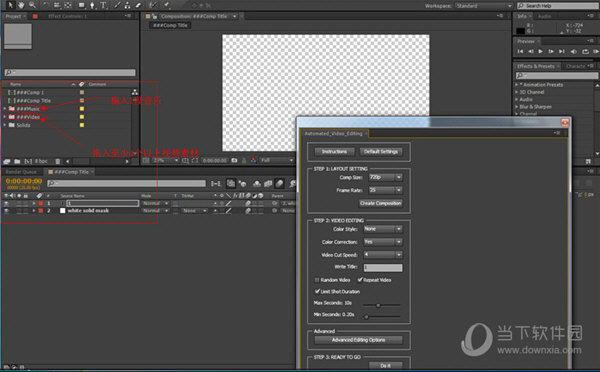Click Previous Frame in the Preview panel

point(530,51)
